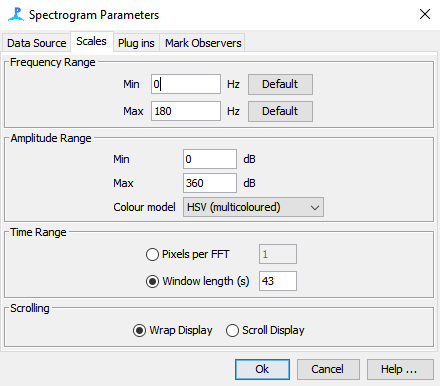Reset minimum frequency with Default button
This screenshot has width=440, height=386.
[x=280, y=84]
